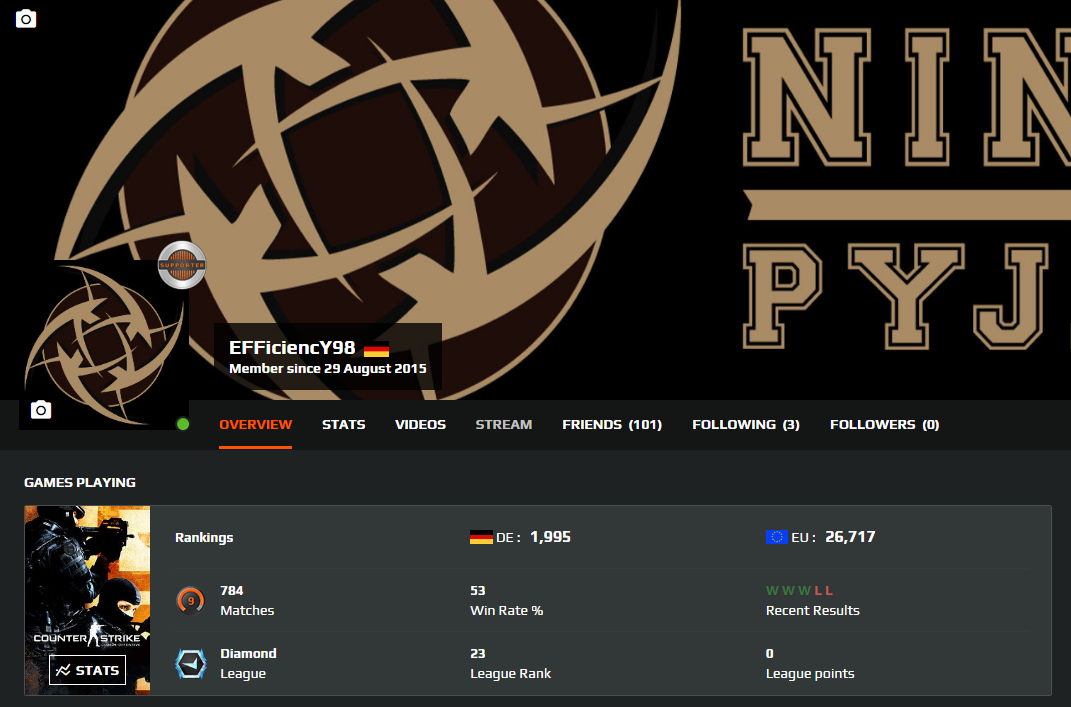Viewport: 1071px width, 707px height.
Task: Click the 784 Matches value
Action: click(x=232, y=590)
